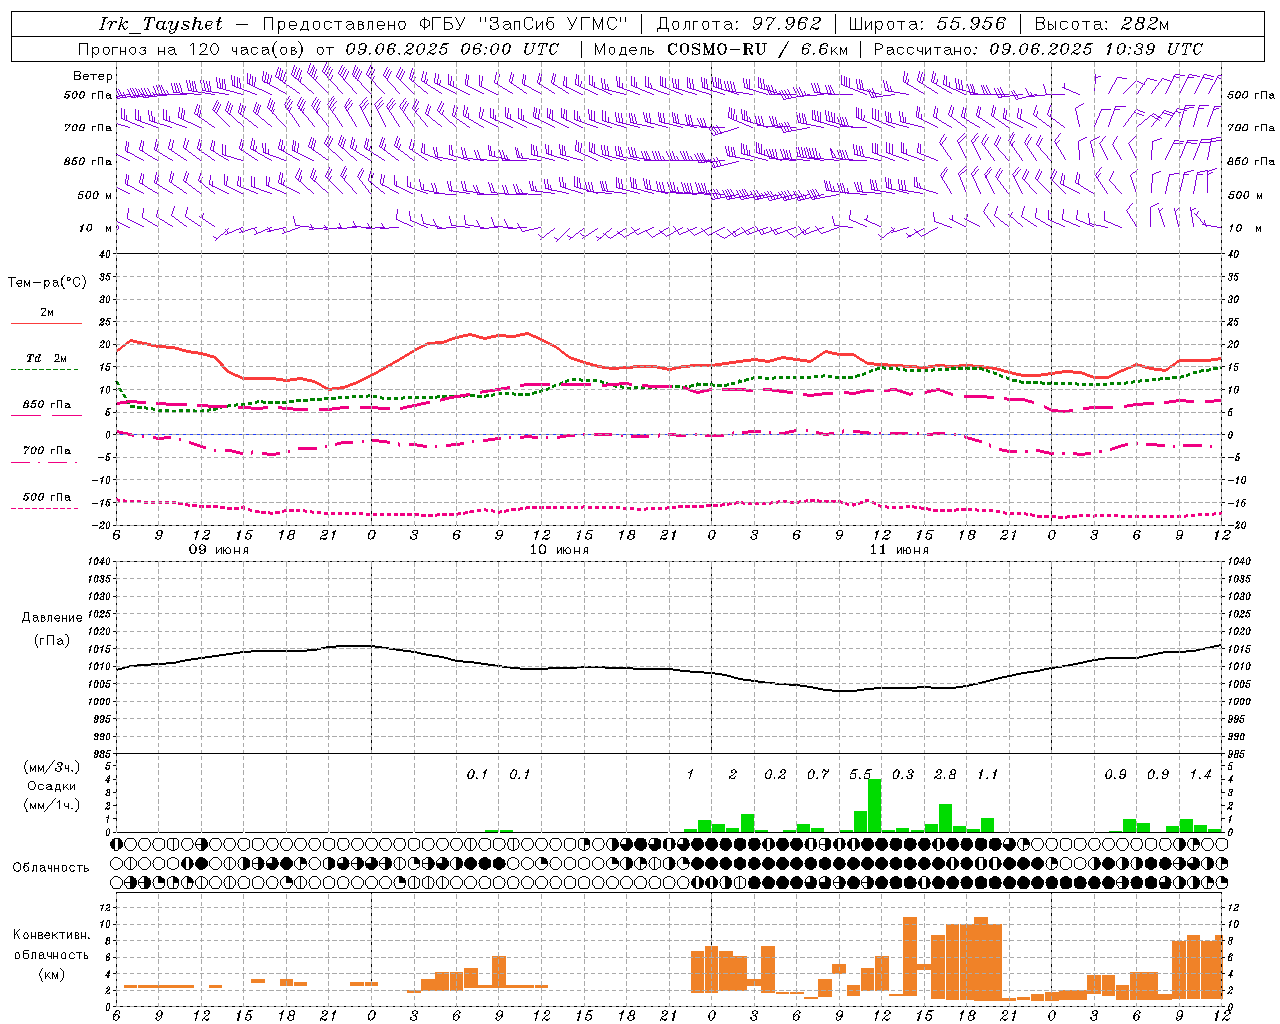Click the longitude value 97.962
The width and height of the screenshot is (1280, 1024).
tap(787, 24)
